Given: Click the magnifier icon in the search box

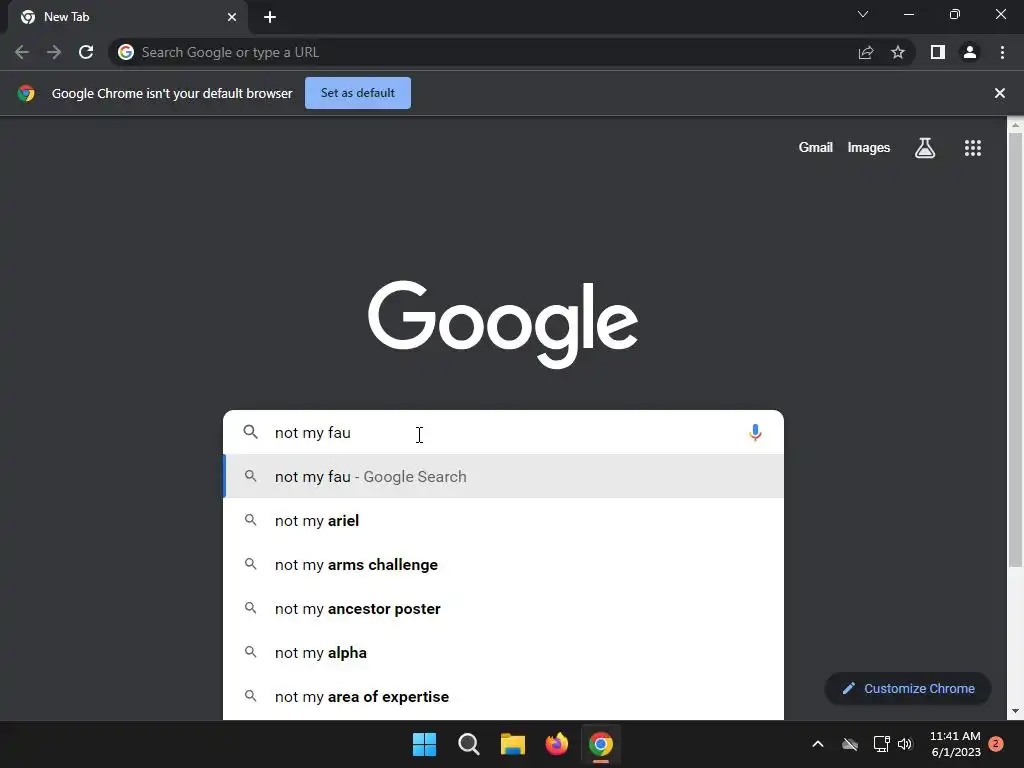Looking at the screenshot, I should click(x=250, y=432).
